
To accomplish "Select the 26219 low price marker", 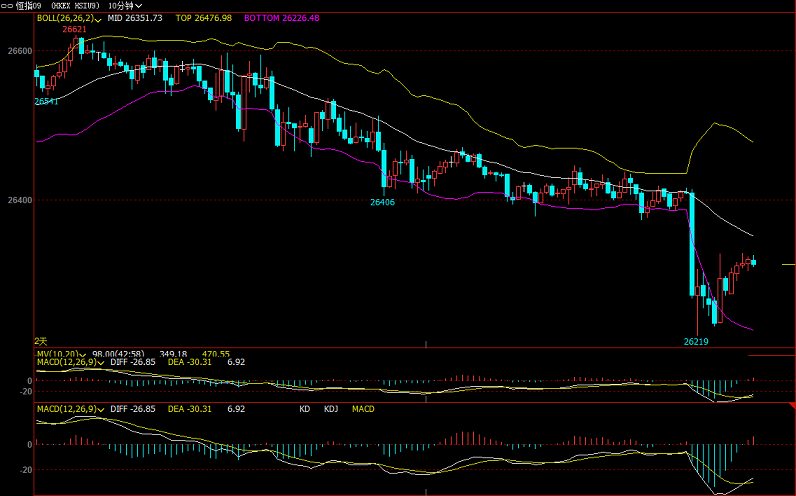I will tap(696, 341).
